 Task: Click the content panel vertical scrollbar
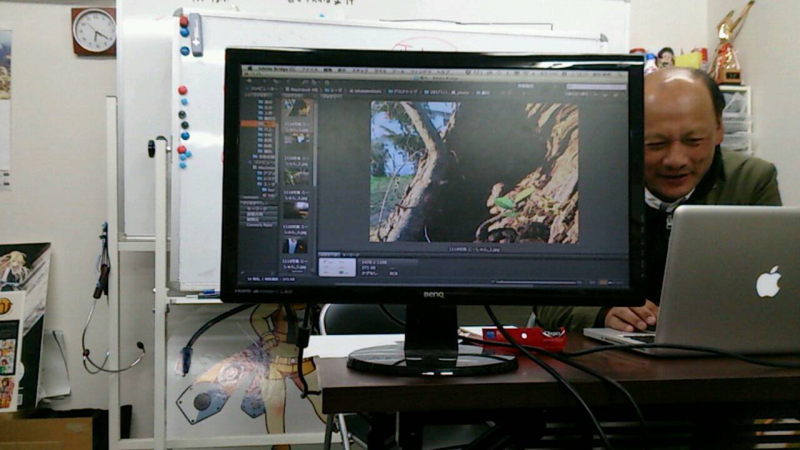(315, 143)
